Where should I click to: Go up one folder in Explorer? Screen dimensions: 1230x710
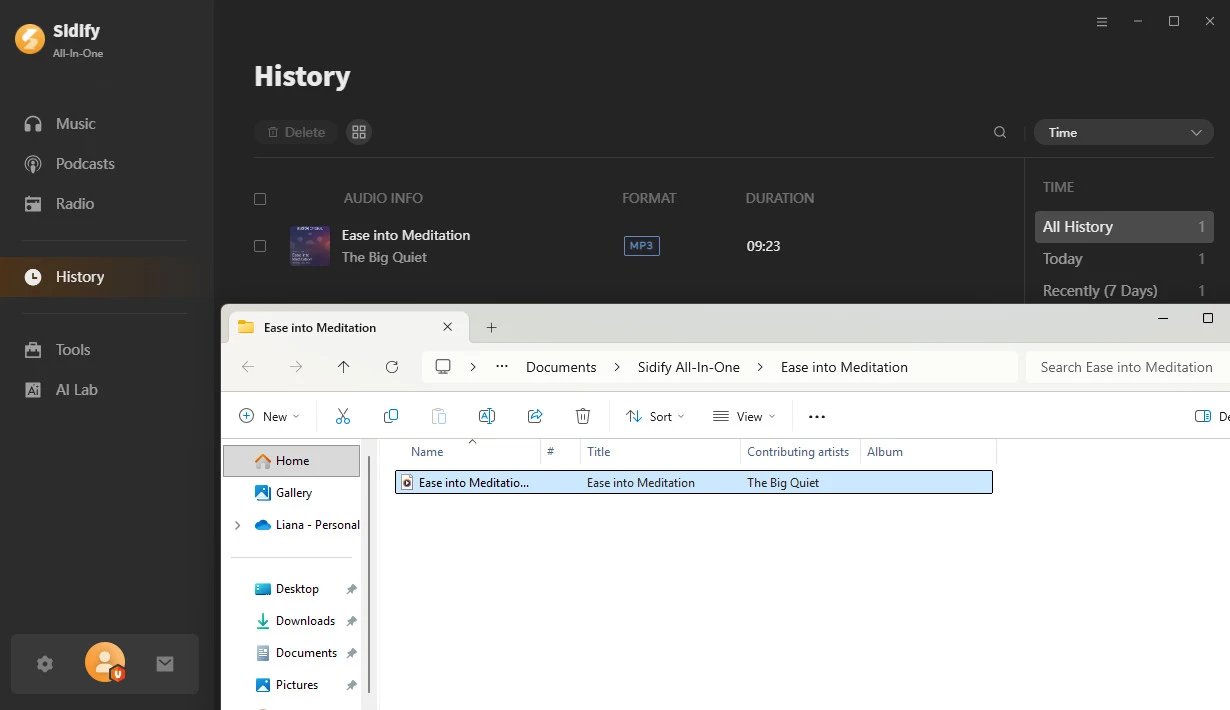click(x=344, y=367)
